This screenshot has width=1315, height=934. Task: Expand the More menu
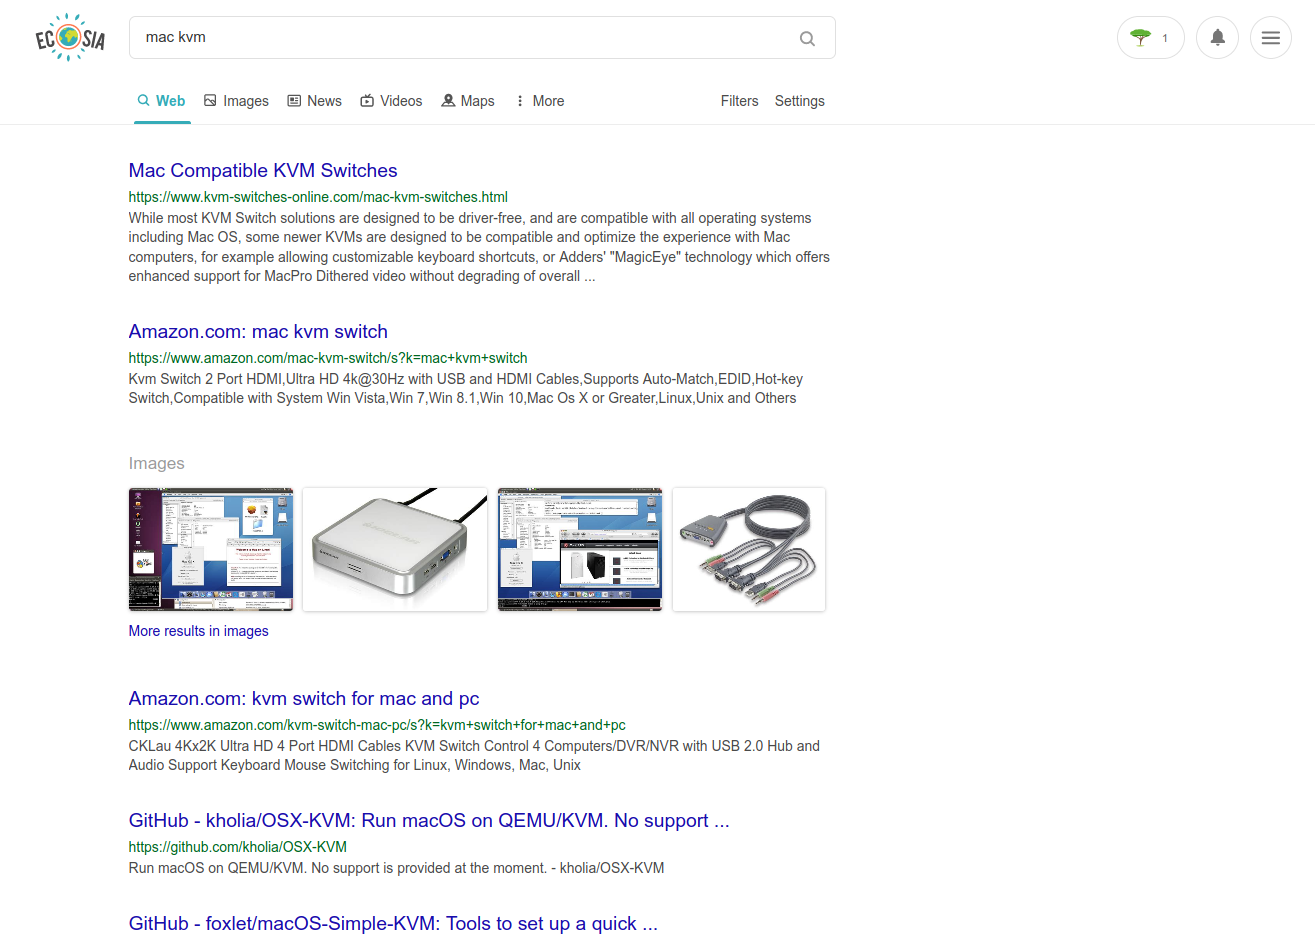539,101
